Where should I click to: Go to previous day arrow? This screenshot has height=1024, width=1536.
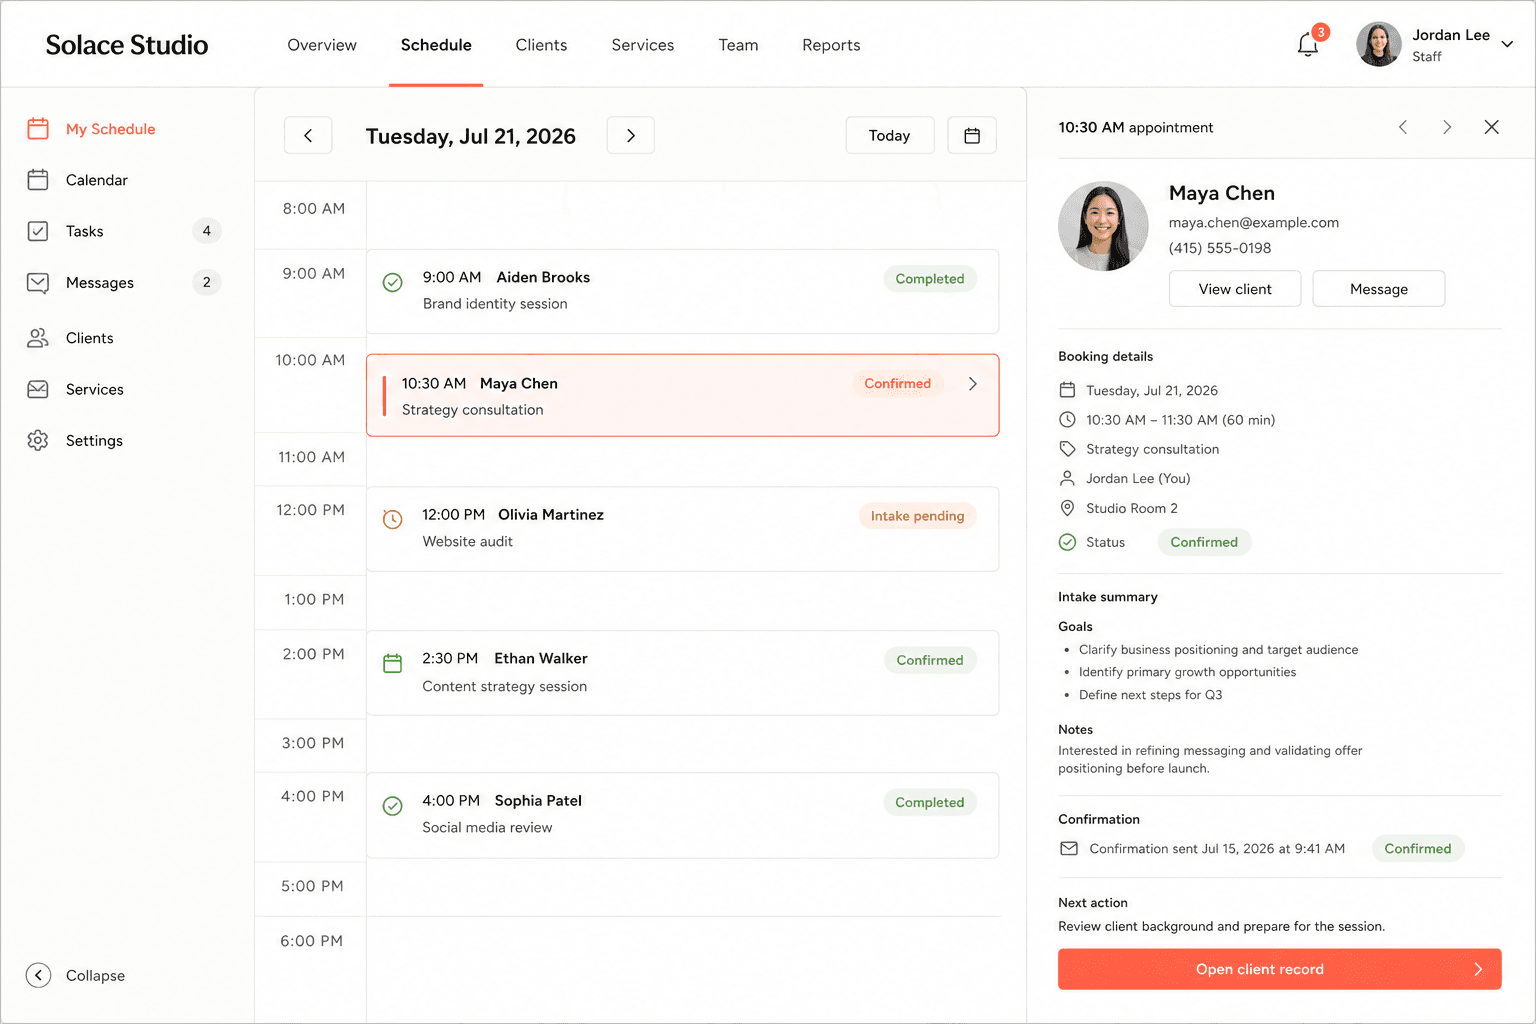point(308,135)
